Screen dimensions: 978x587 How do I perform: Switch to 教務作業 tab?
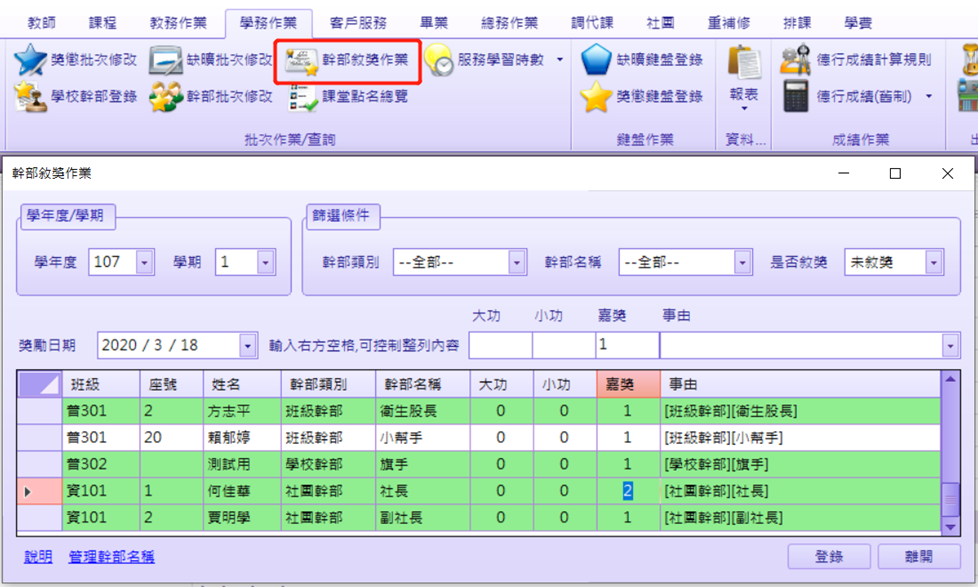pyautogui.click(x=178, y=23)
